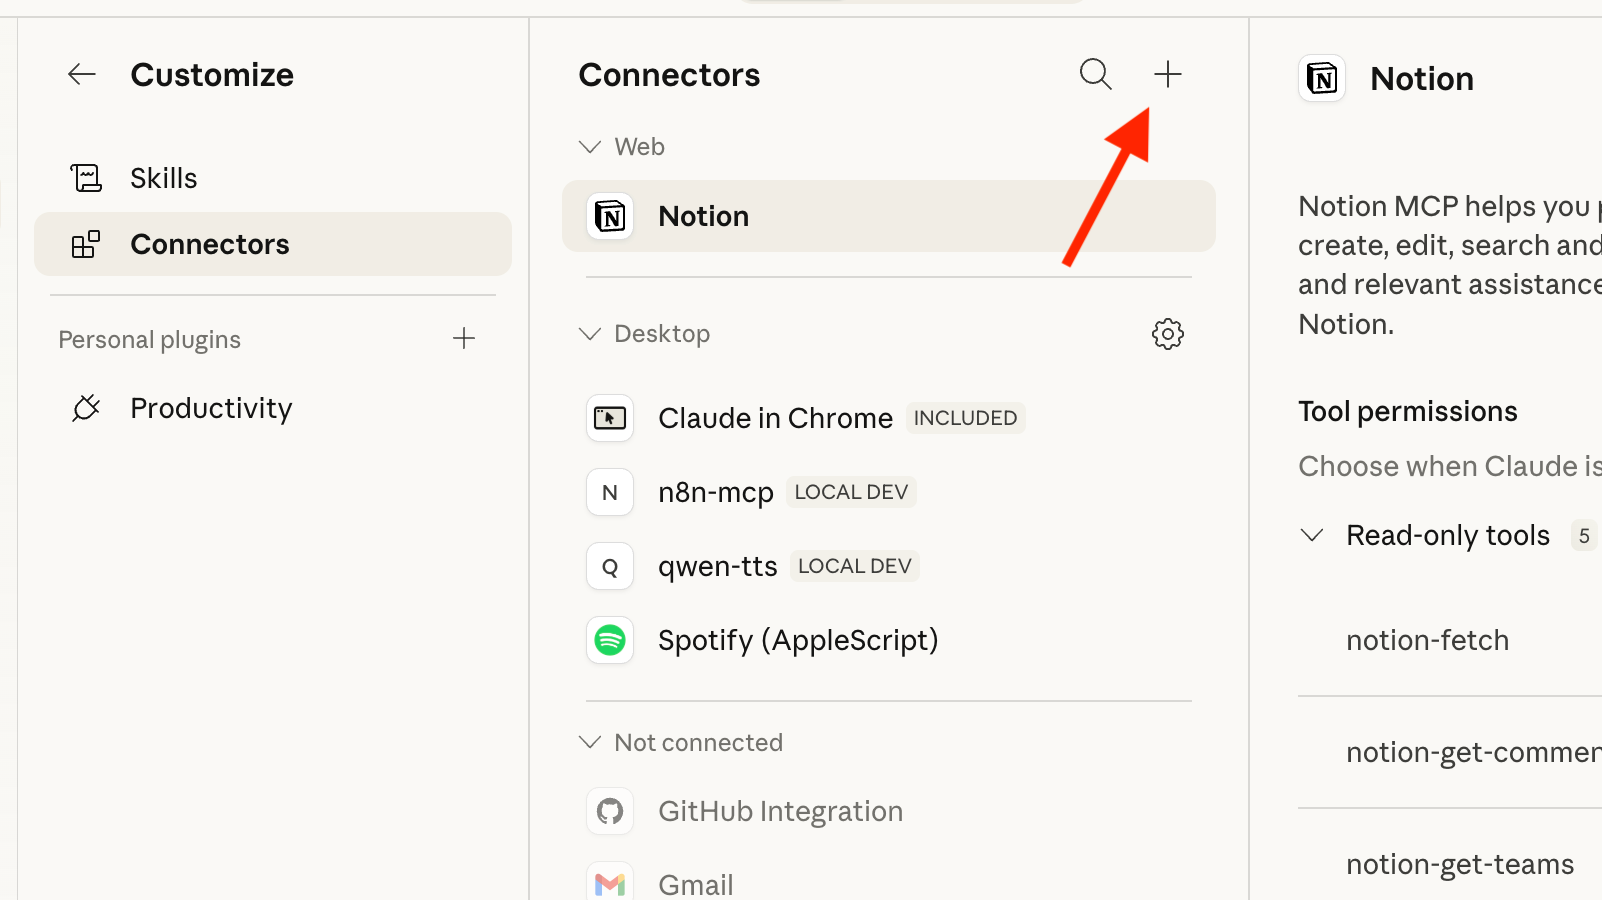Select the Notion connector row
Image resolution: width=1602 pixels, height=900 pixels.
pyautogui.click(x=888, y=216)
